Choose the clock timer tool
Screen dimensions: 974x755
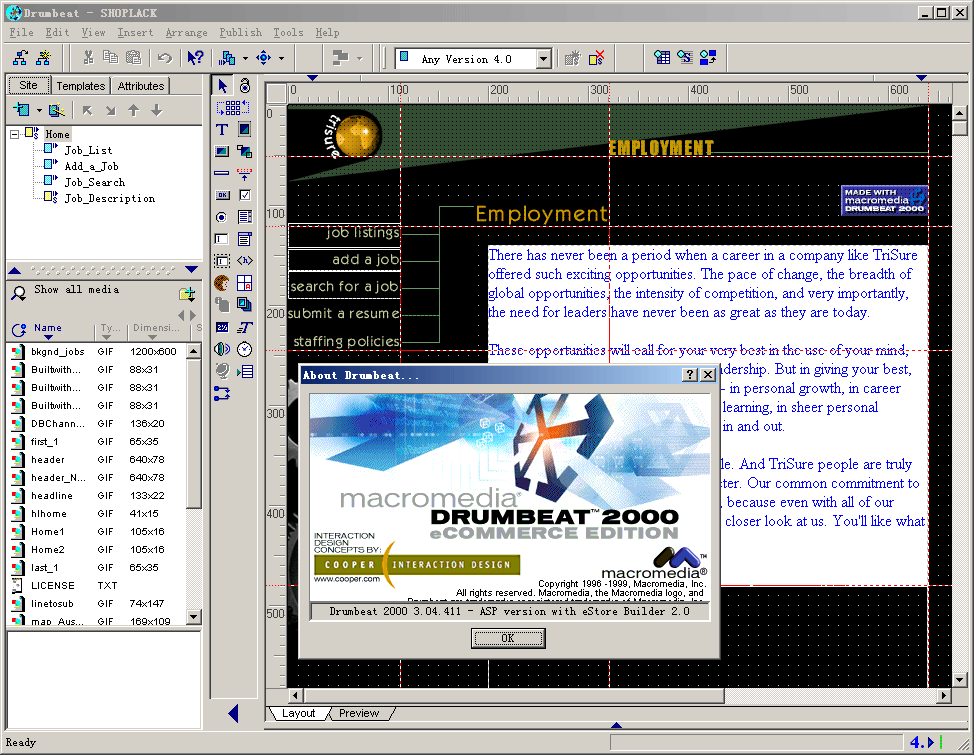coord(245,349)
